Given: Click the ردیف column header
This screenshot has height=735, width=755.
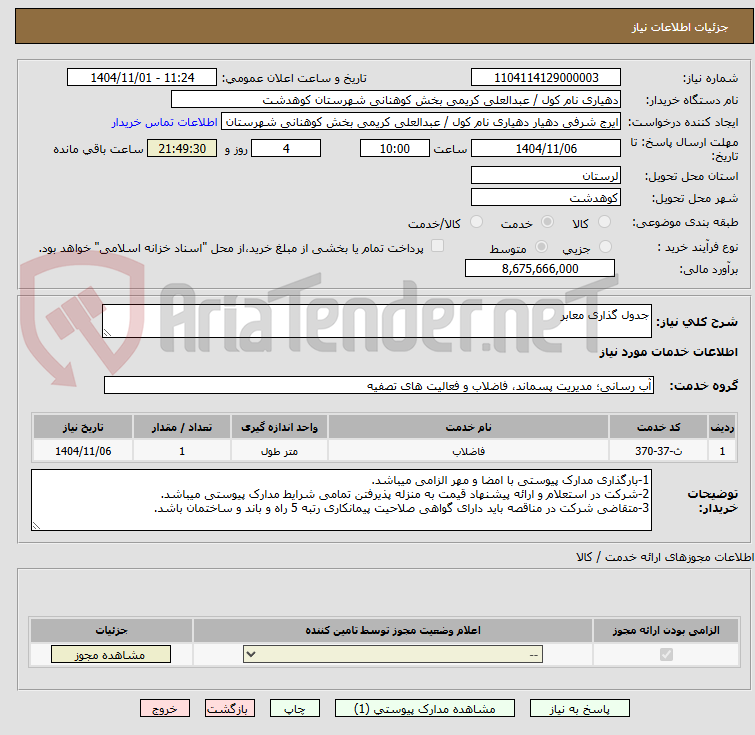Looking at the screenshot, I should click(722, 427).
